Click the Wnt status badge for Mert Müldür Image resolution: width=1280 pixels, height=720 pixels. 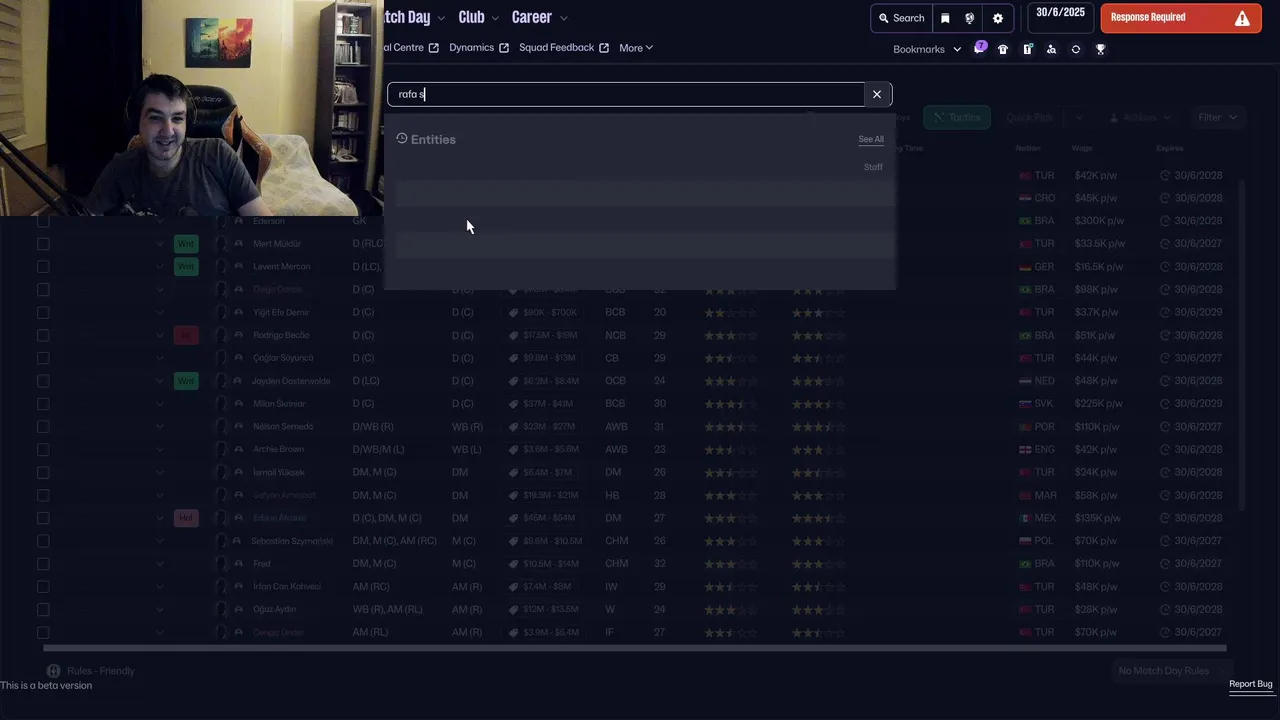tap(186, 244)
